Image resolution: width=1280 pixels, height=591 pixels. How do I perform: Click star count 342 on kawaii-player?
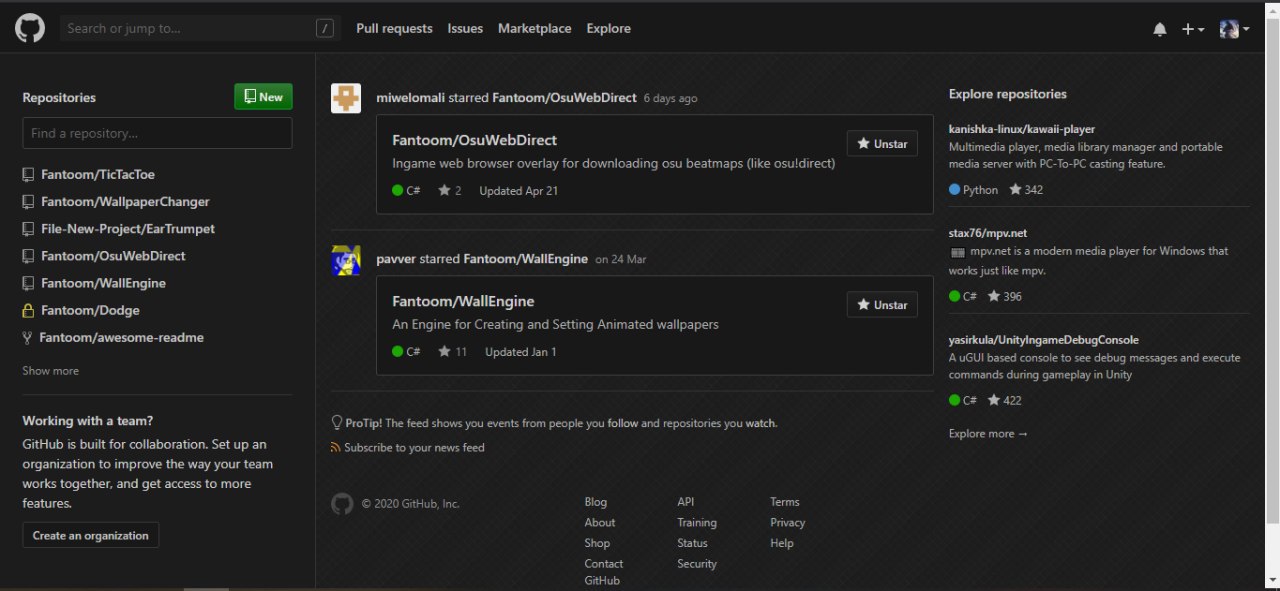click(1026, 189)
